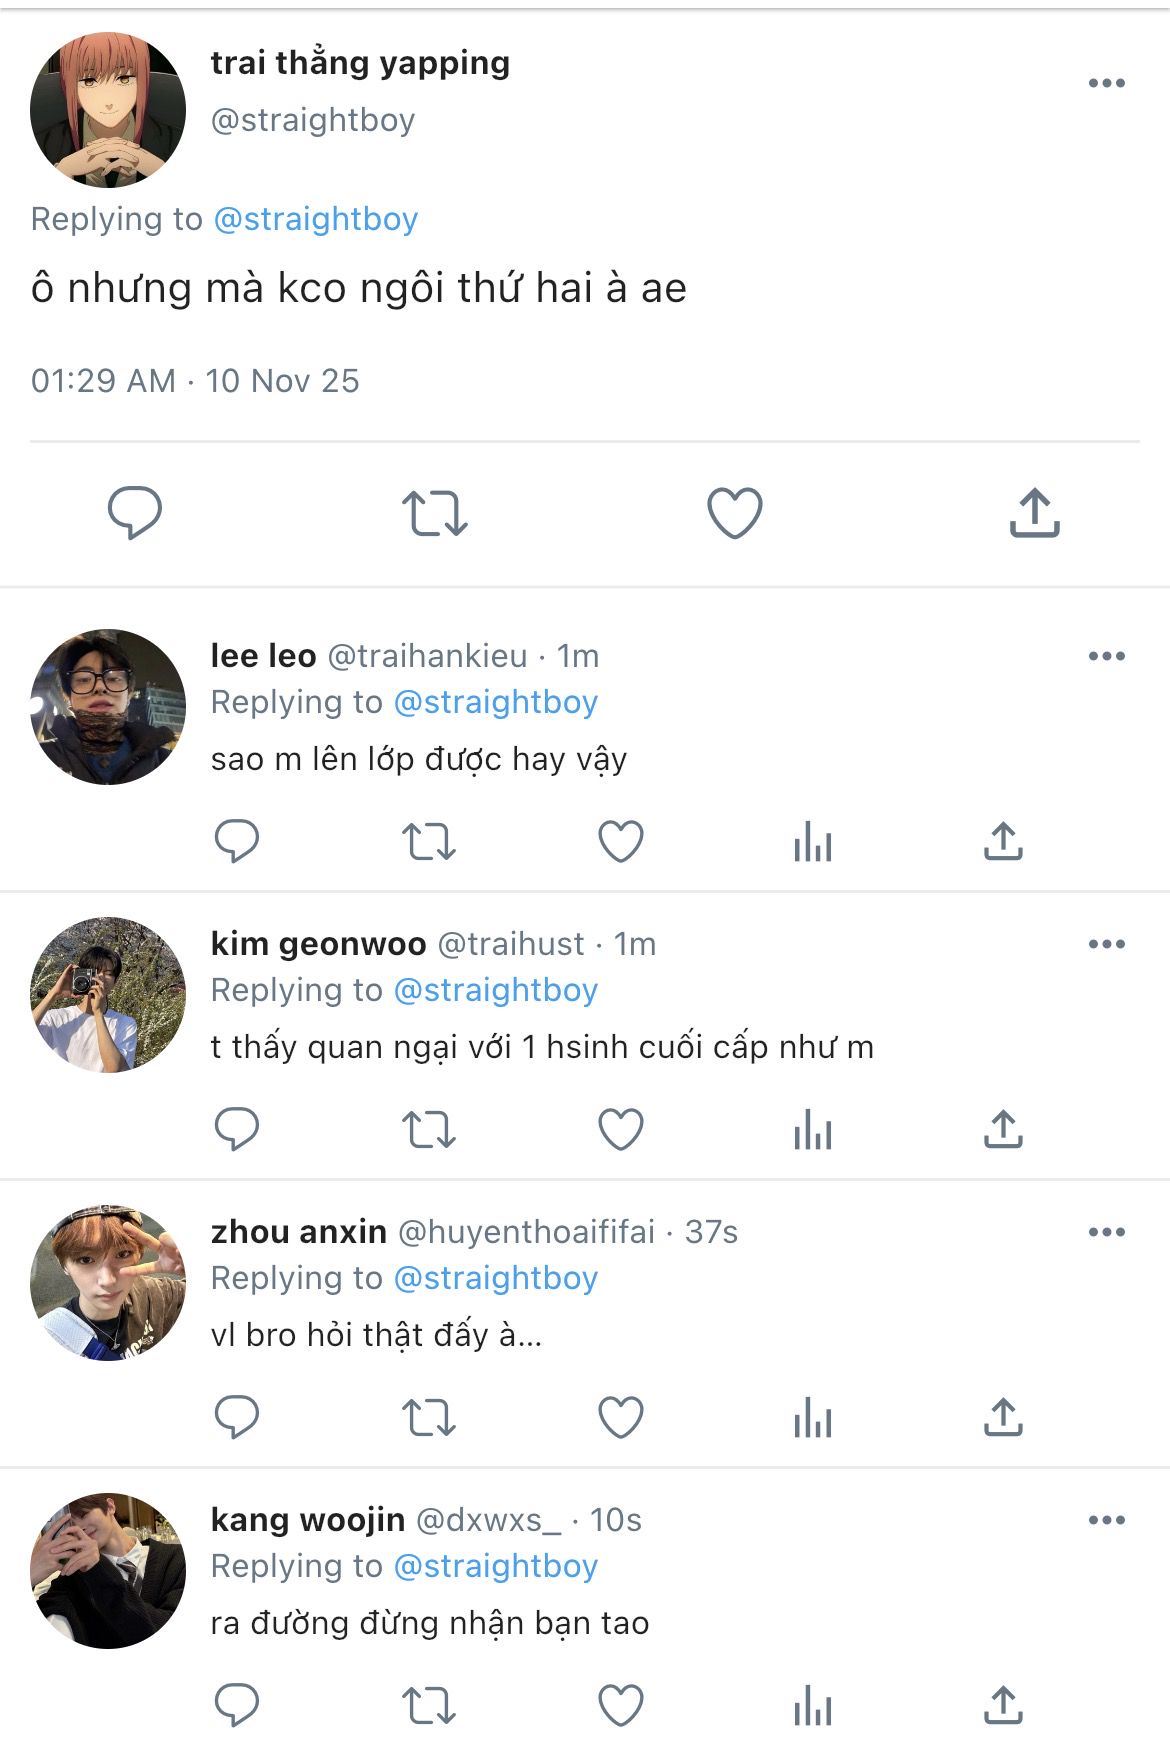Screen dimensions: 1170x1748
Task: View analytics for zhou anxin's reply
Action: [812, 1418]
